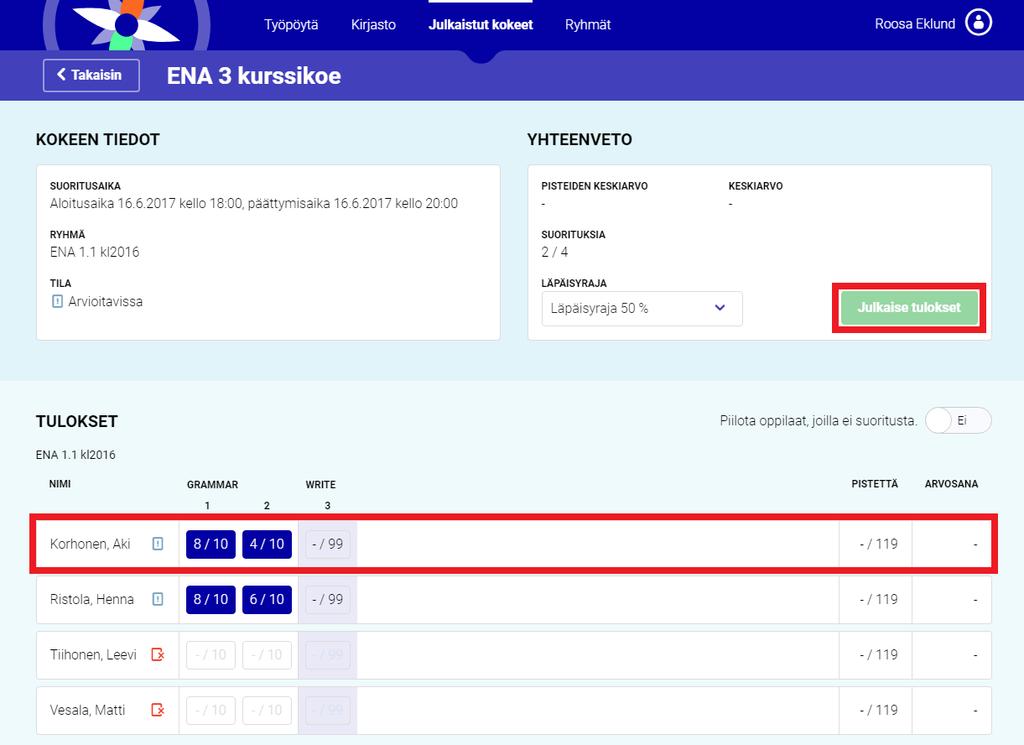1024x745 pixels.
Task: Click the status icon next to Ristola, Henna
Action: point(158,599)
